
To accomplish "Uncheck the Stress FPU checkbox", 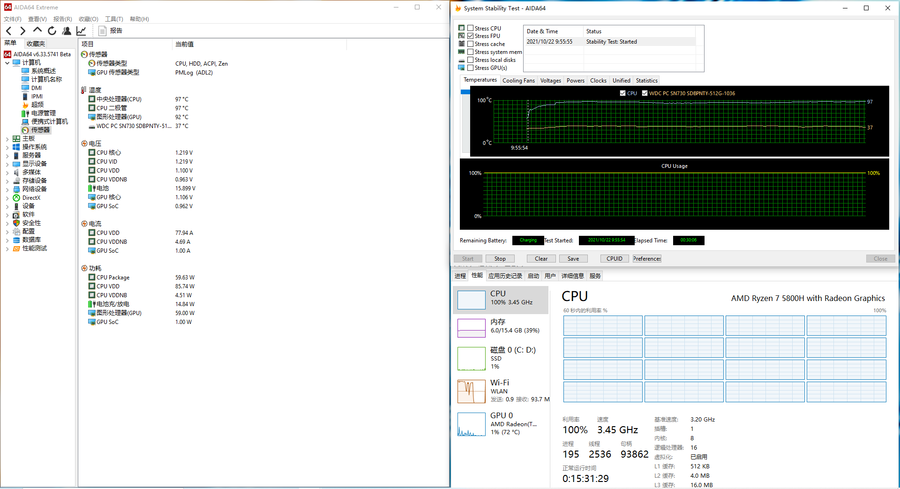I will [470, 36].
